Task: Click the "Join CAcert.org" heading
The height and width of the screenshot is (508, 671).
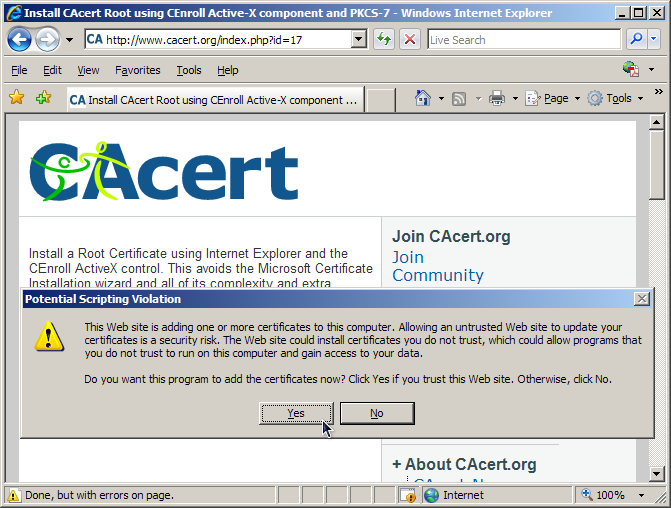Action: (x=451, y=236)
